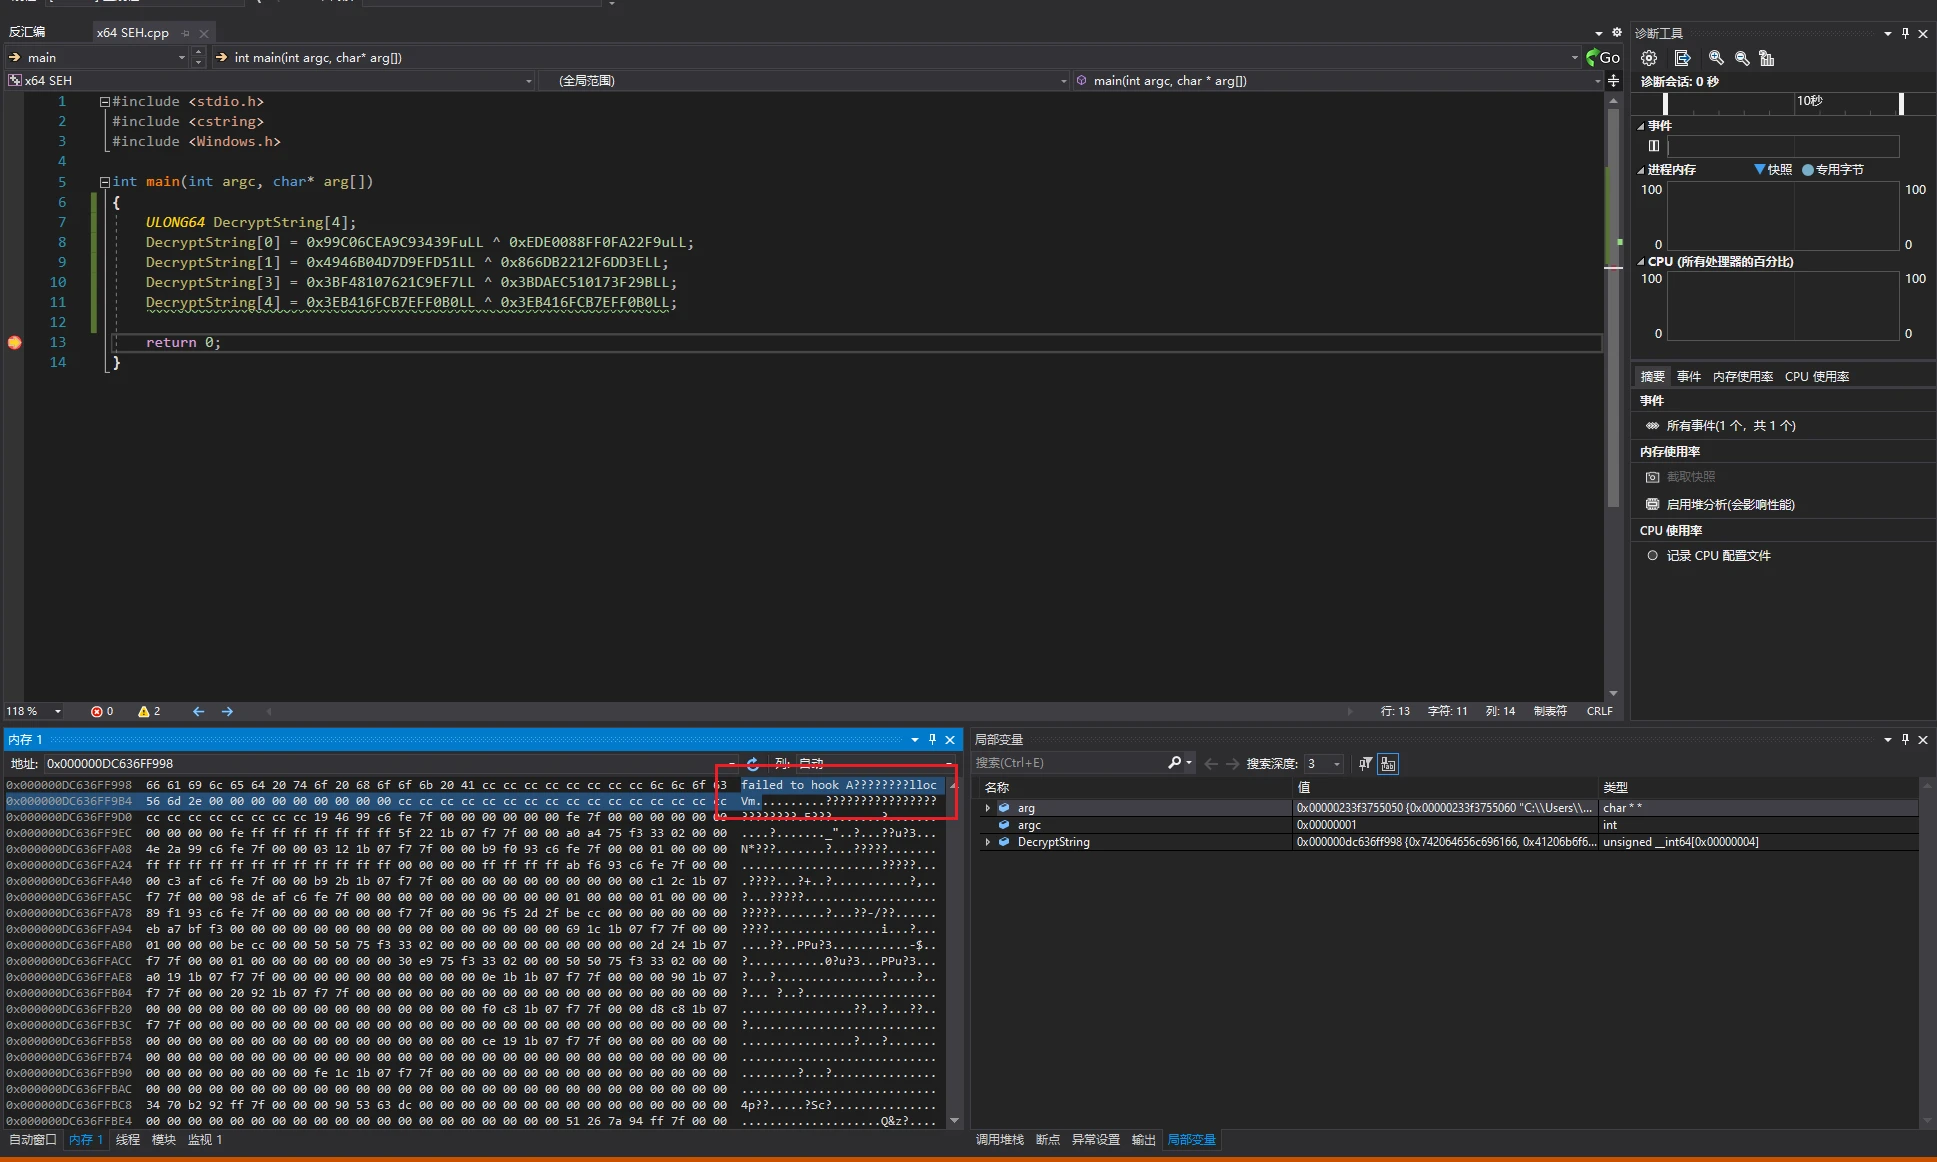Collapse the main function on line 5
The height and width of the screenshot is (1162, 1937).
click(104, 181)
